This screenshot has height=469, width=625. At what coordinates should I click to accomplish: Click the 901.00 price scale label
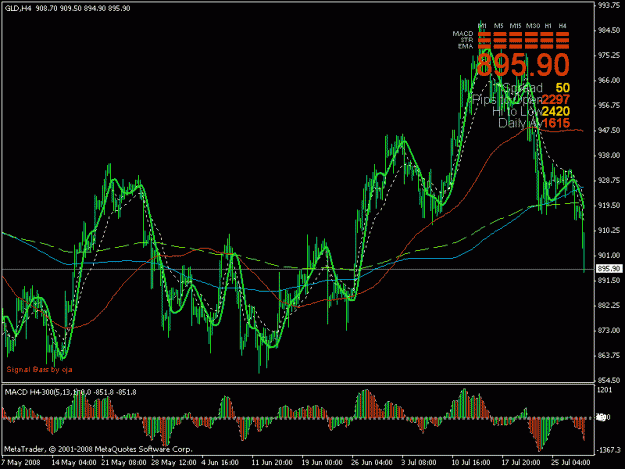click(609, 255)
